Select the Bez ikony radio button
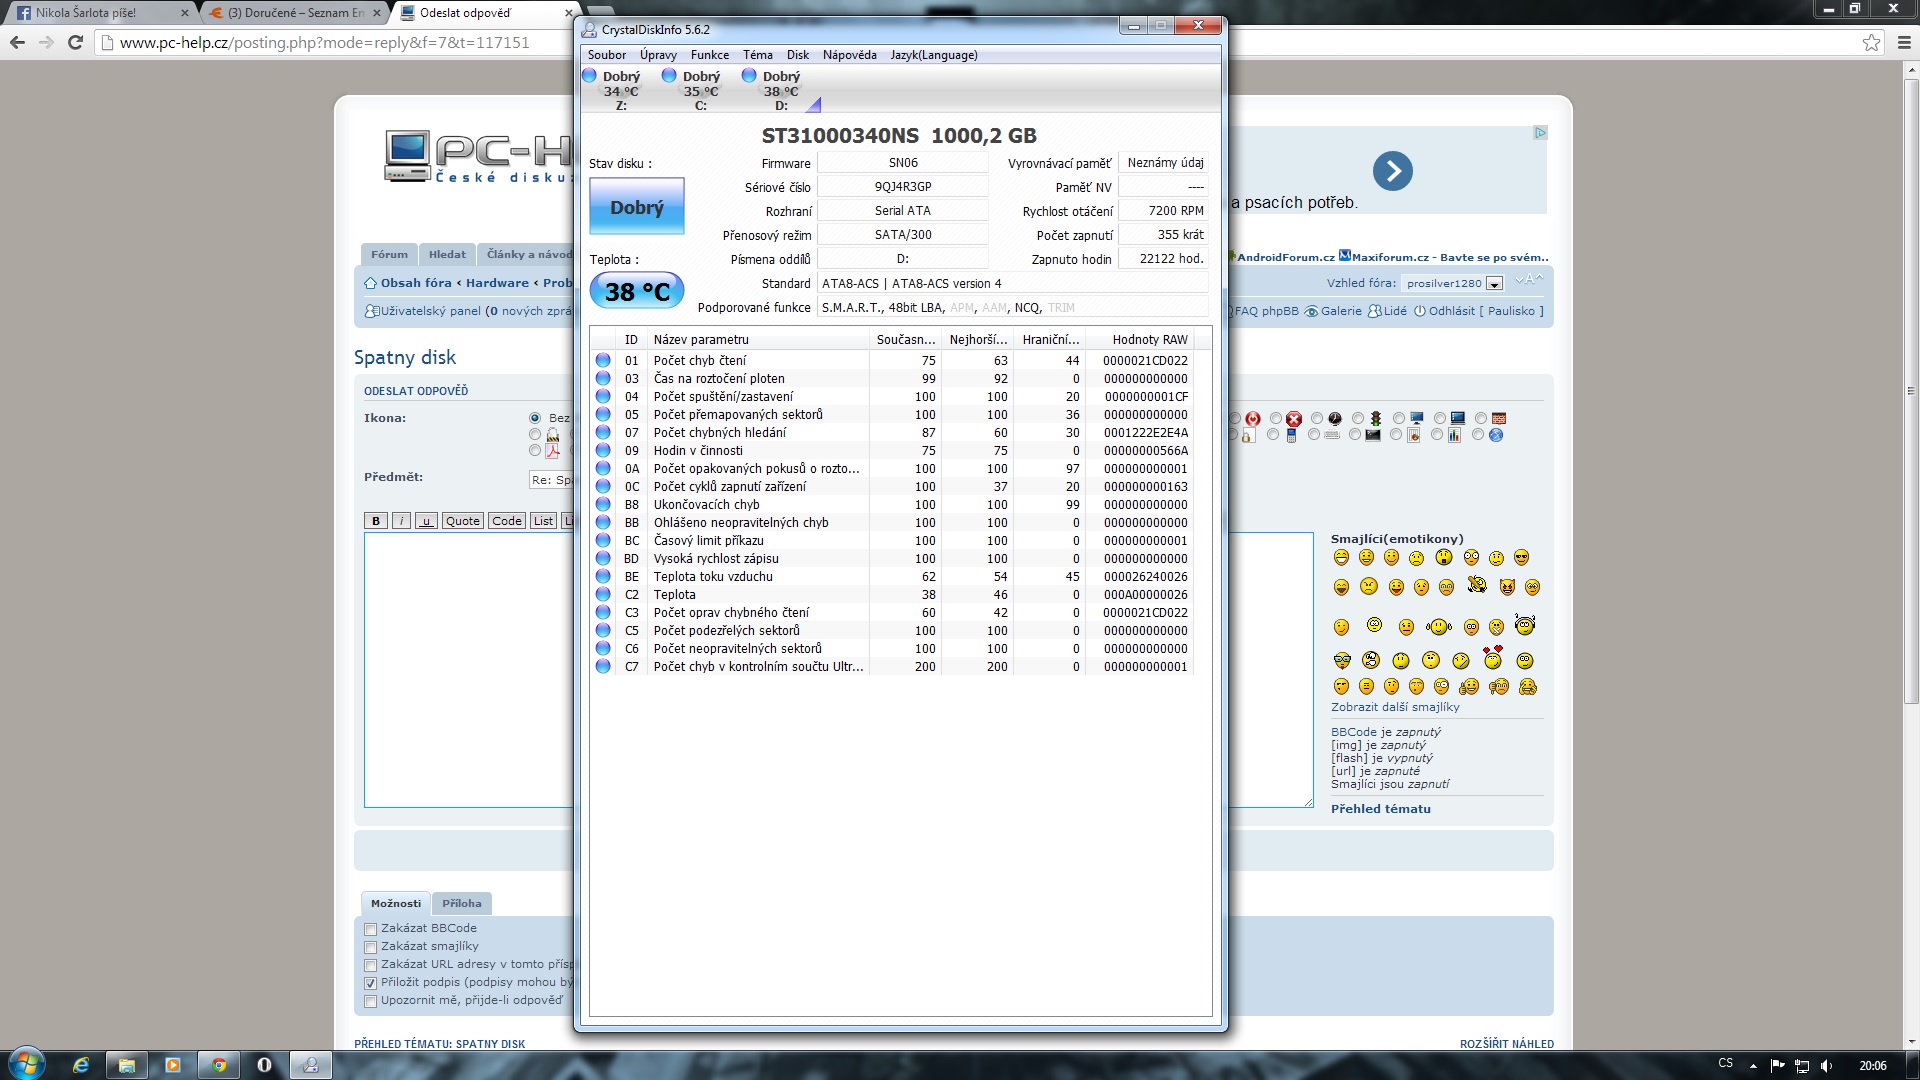1920x1080 pixels. click(x=535, y=418)
